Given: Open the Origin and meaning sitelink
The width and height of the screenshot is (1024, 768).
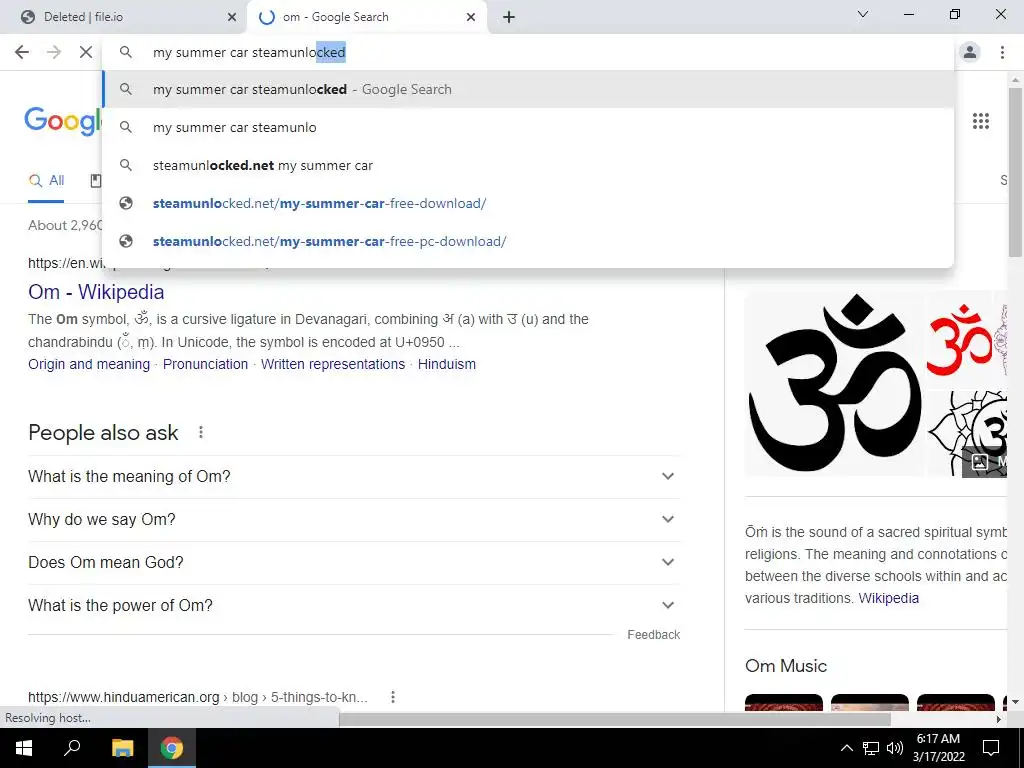Looking at the screenshot, I should (x=89, y=364).
